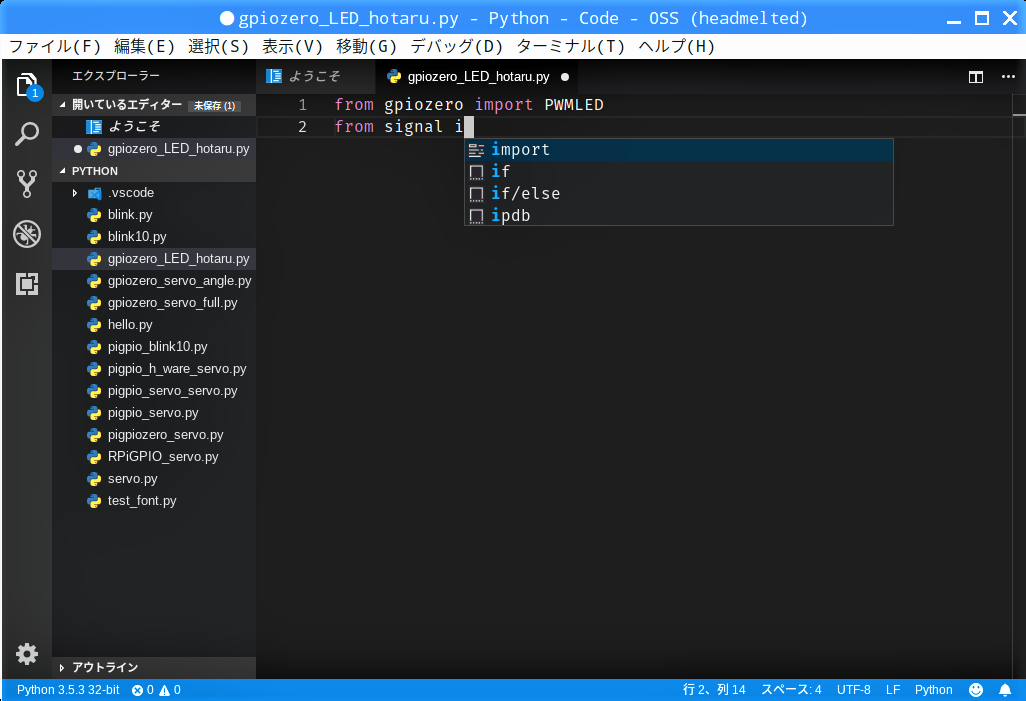Expand the .vscode folder
The height and width of the screenshot is (701, 1026).
tap(75, 193)
